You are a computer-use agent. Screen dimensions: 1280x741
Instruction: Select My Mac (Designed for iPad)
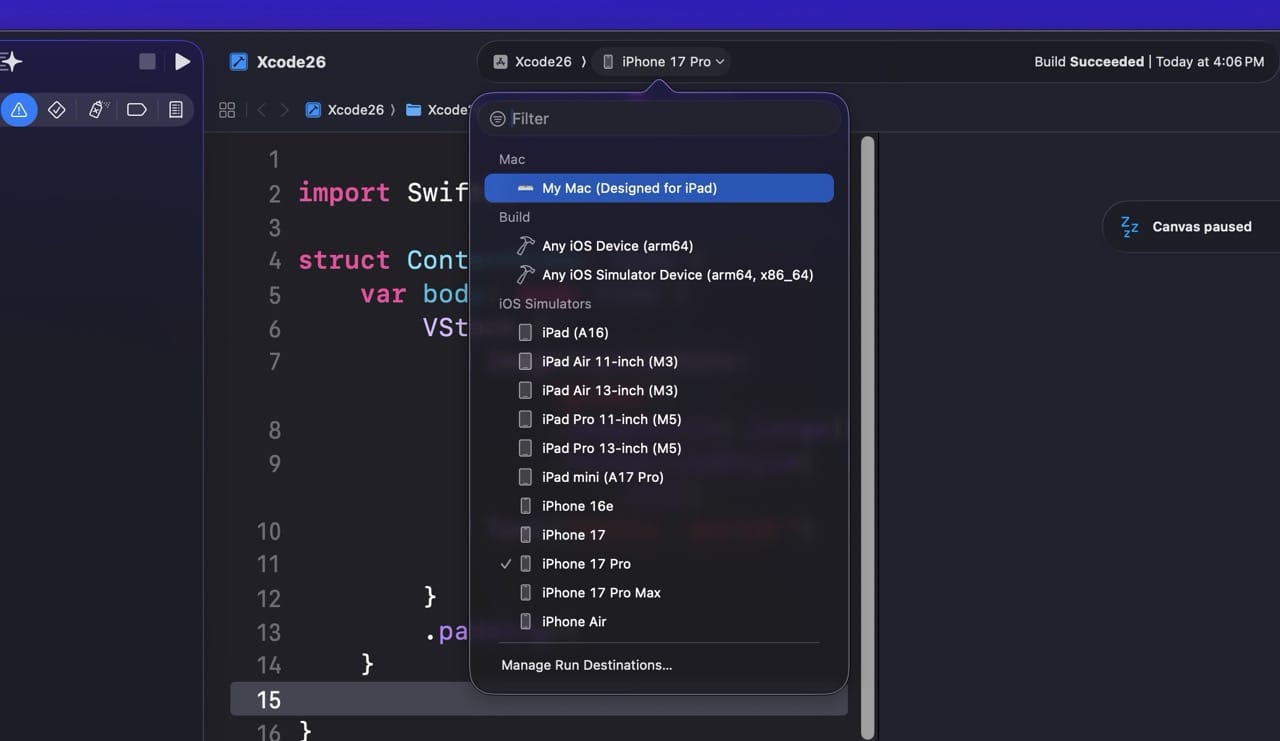coord(659,188)
